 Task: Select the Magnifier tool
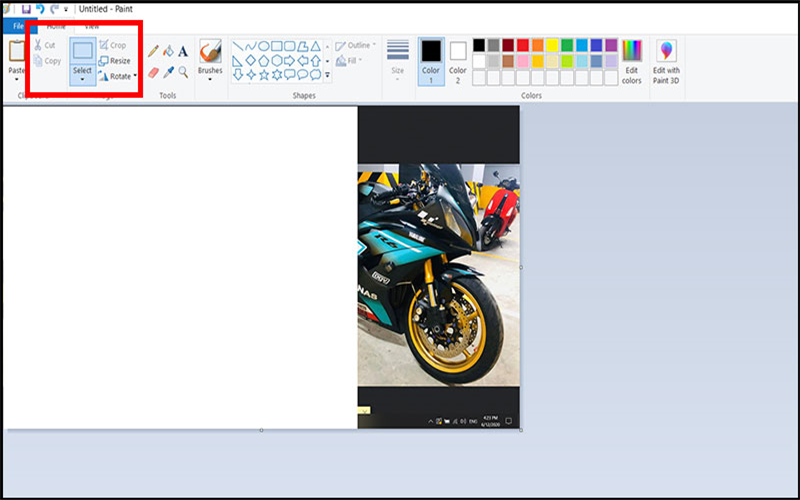point(183,72)
